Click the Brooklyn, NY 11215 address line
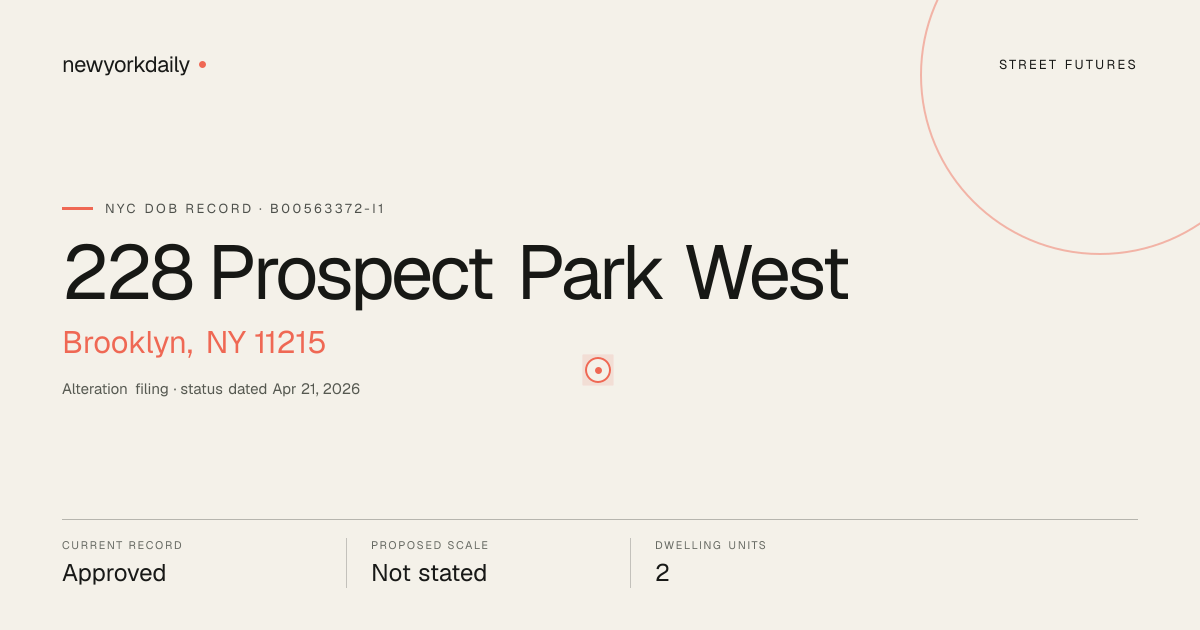Screen dimensions: 1200x630 194,343
